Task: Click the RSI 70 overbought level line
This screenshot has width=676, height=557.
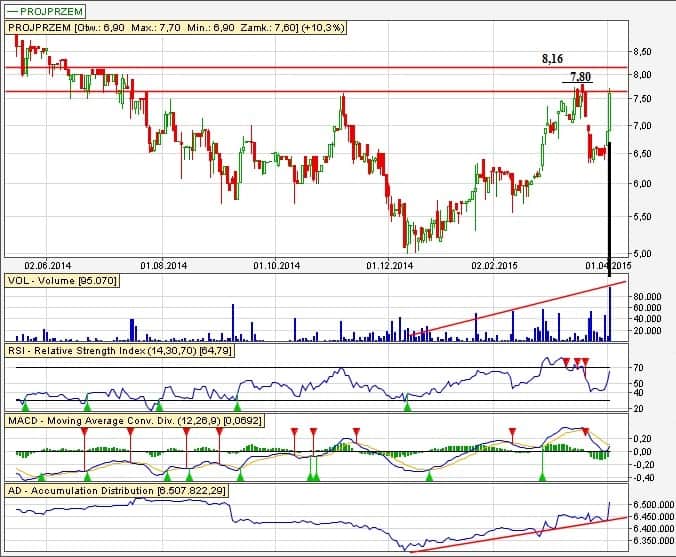Action: [300, 369]
